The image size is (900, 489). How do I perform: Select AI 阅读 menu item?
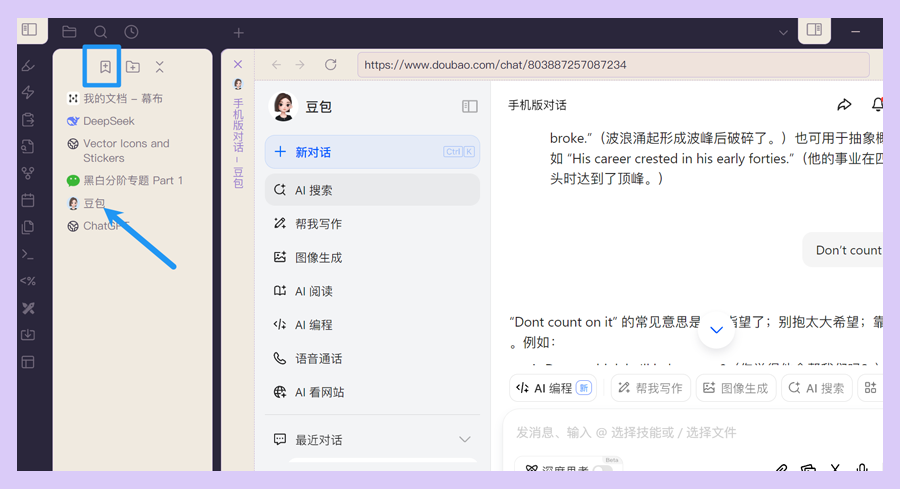[373, 292]
